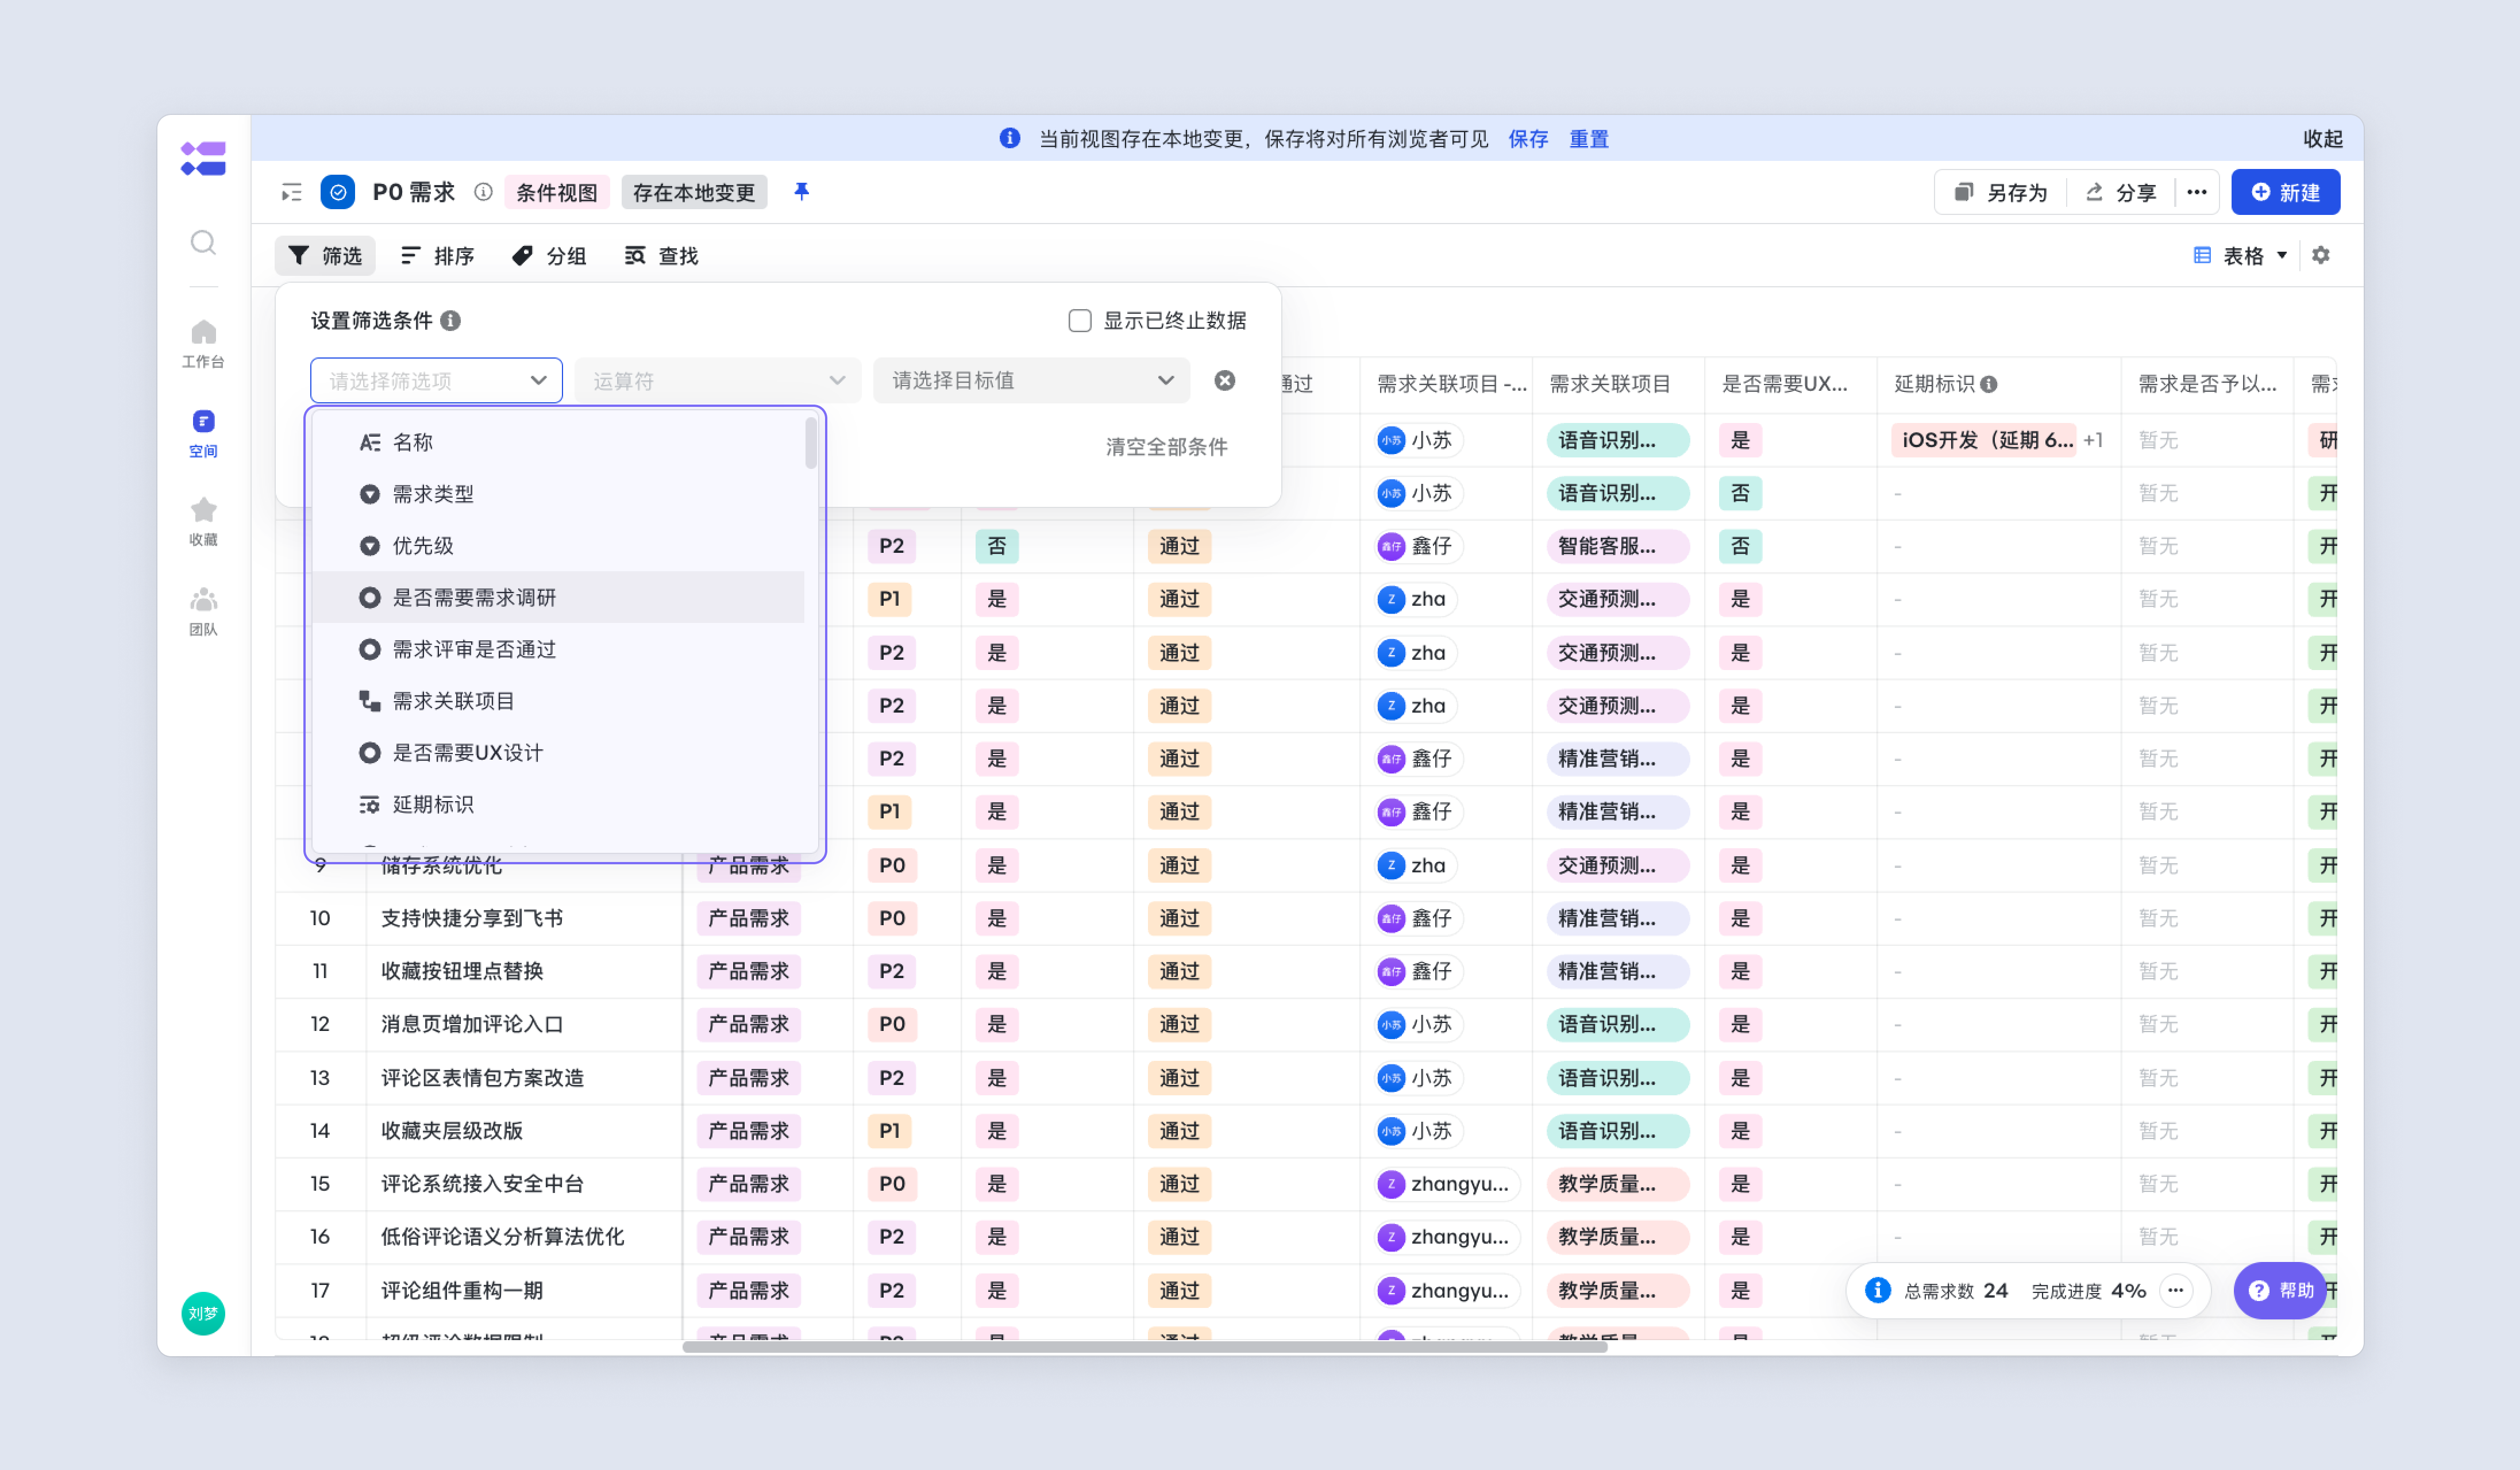
Task: Select 名称 filter option
Action: coord(558,442)
